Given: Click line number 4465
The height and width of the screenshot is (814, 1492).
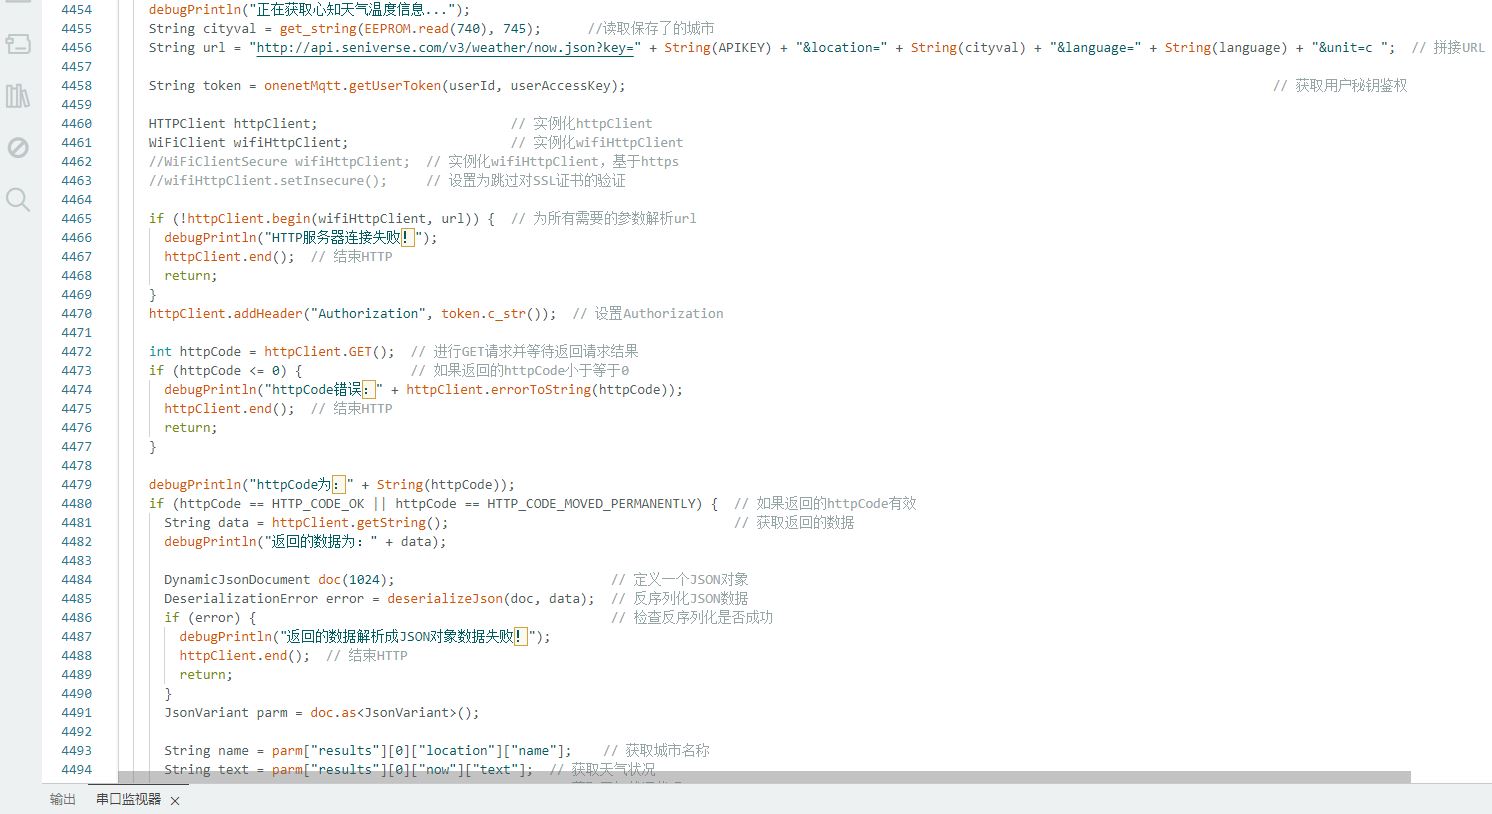Looking at the screenshot, I should point(76,218).
